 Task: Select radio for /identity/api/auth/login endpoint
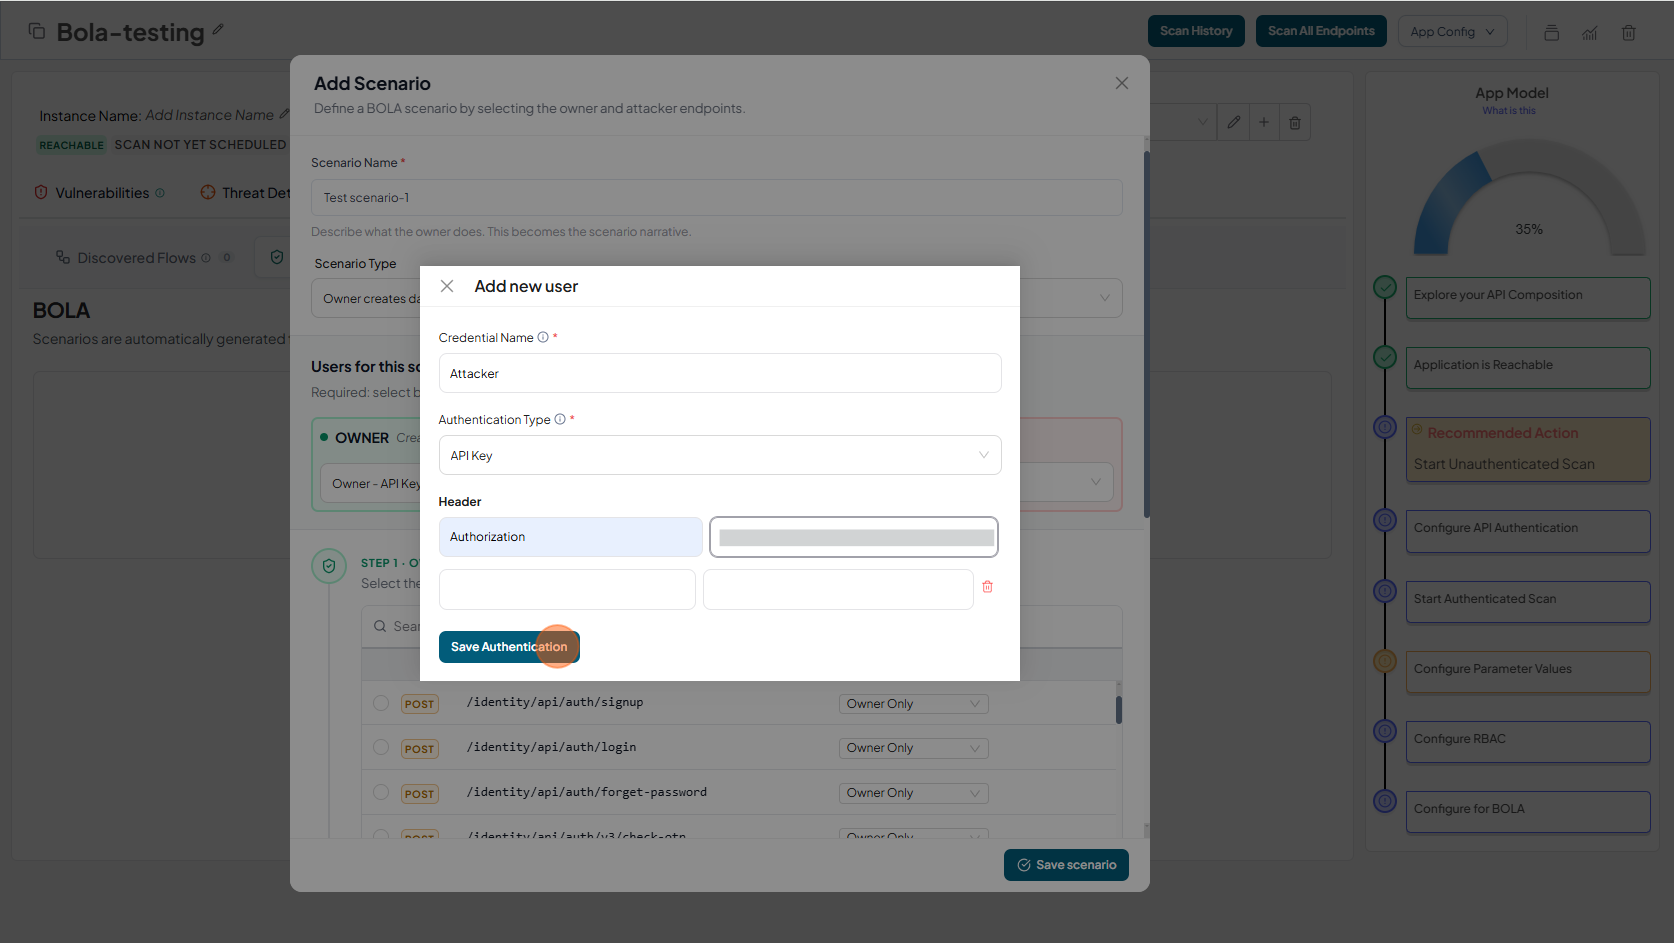pyautogui.click(x=381, y=747)
